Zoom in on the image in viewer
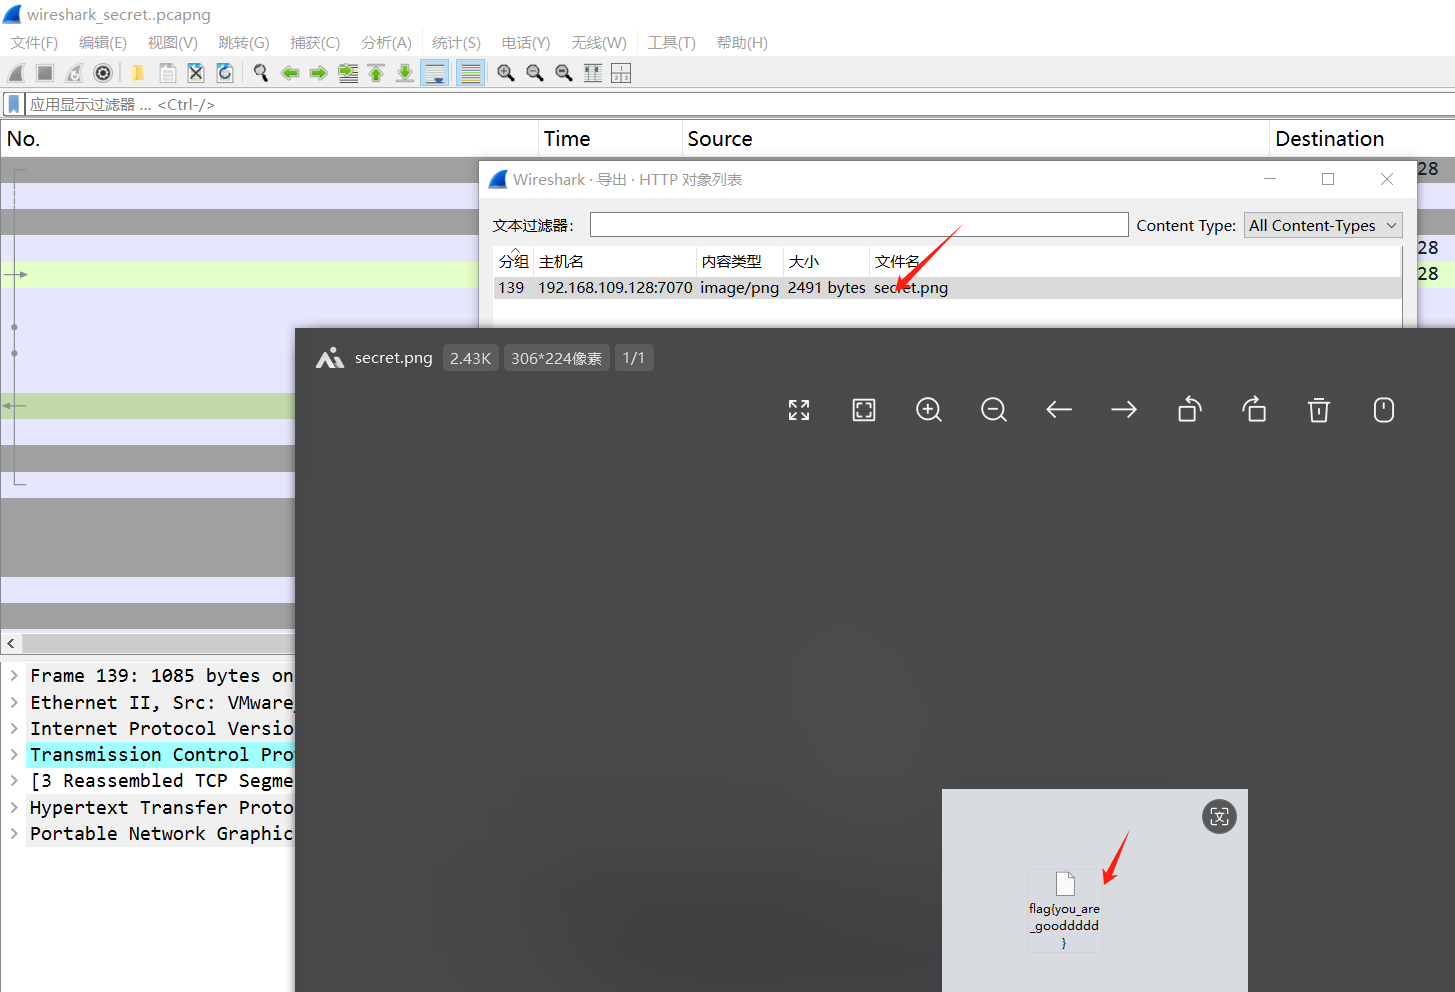This screenshot has height=992, width=1455. [929, 410]
